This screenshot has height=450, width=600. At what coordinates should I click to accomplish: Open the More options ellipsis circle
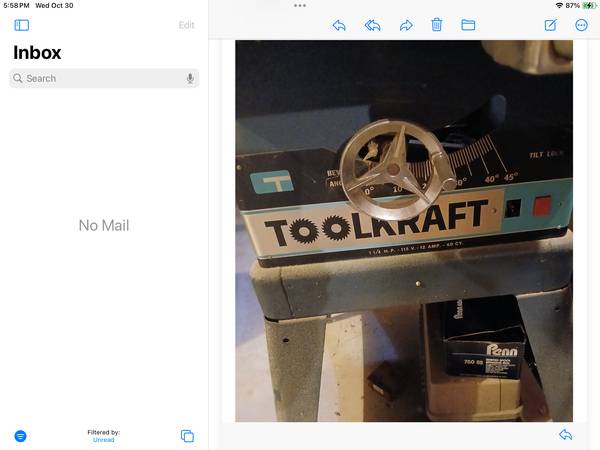[581, 25]
